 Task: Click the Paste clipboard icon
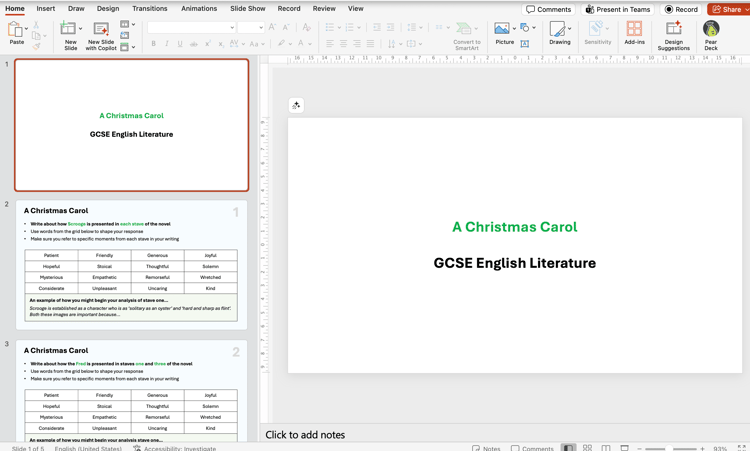(x=16, y=30)
